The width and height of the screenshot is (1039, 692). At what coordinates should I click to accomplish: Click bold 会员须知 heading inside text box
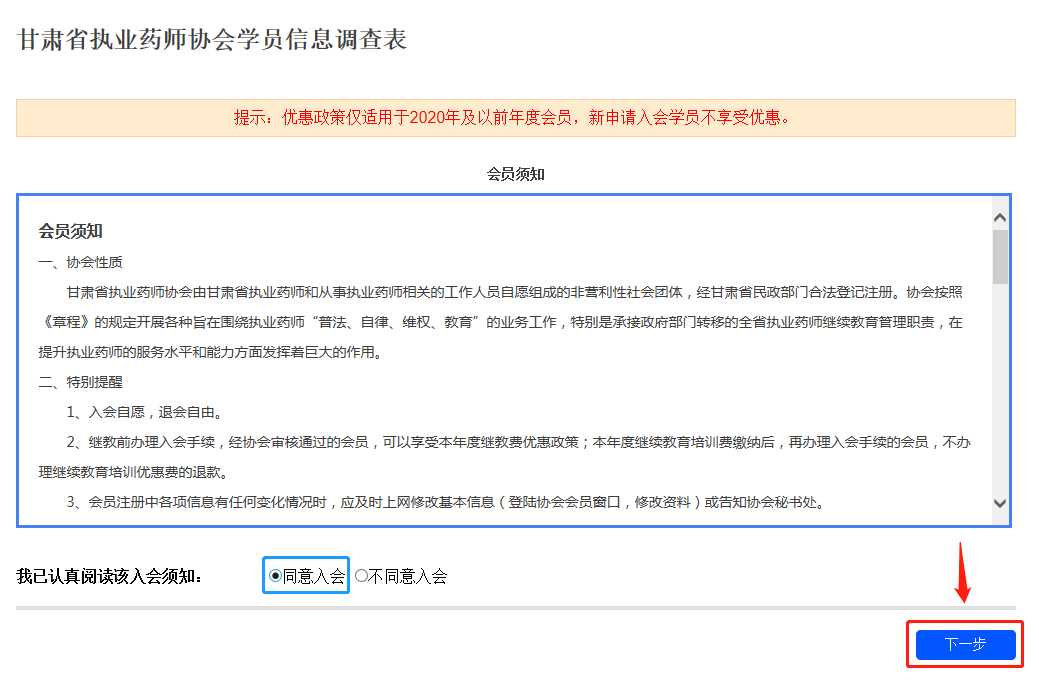(70, 231)
